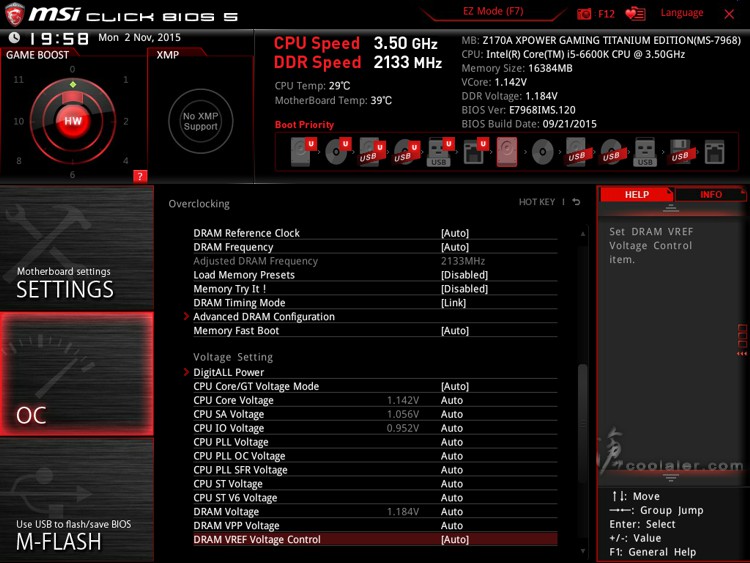Viewport: 750px width, 563px height.
Task: Click the screenshot camera F12 icon
Action: point(584,14)
